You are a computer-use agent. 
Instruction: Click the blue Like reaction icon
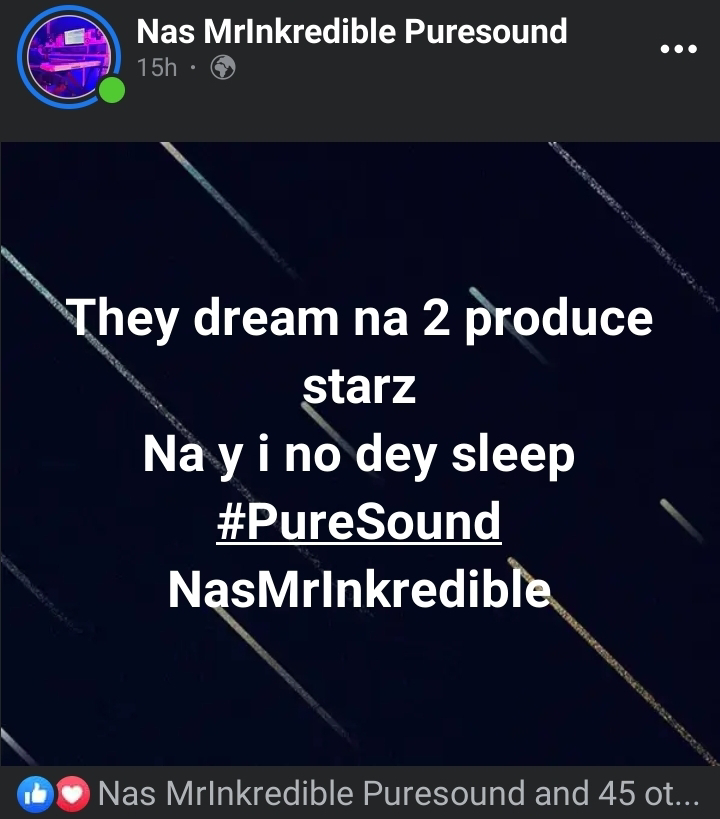coord(35,794)
